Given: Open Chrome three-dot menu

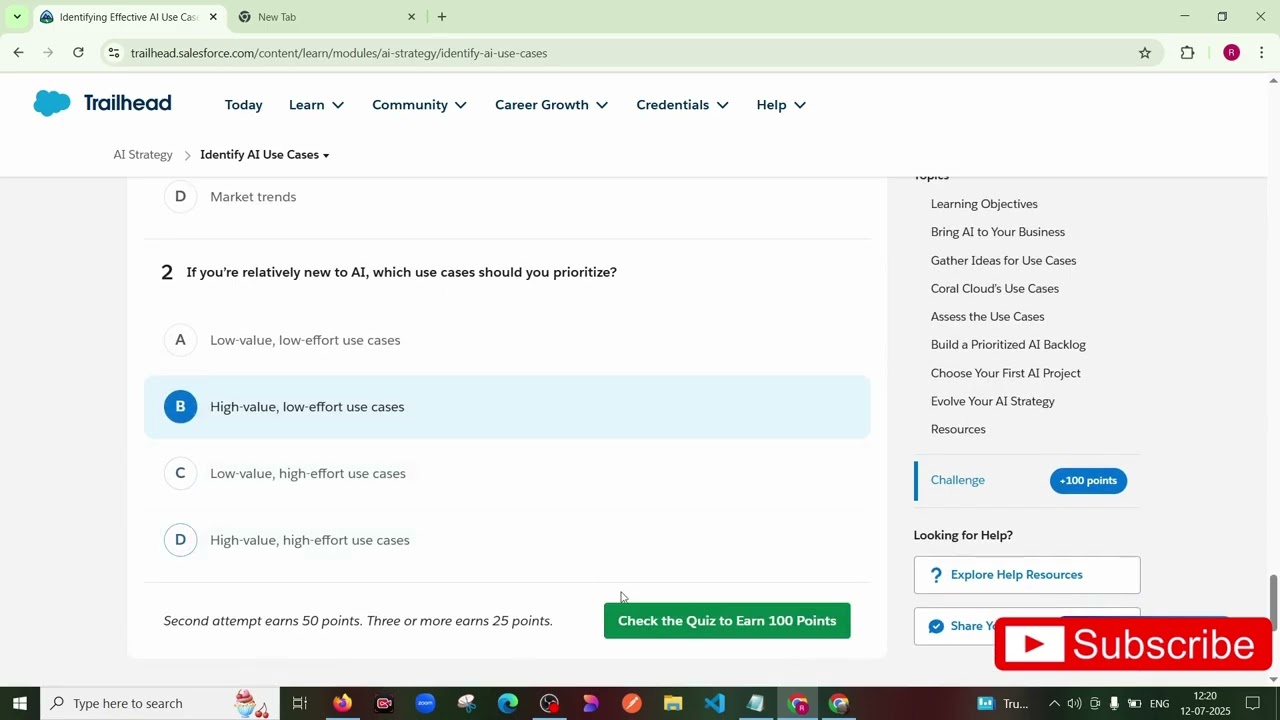Looking at the screenshot, I should [1262, 53].
